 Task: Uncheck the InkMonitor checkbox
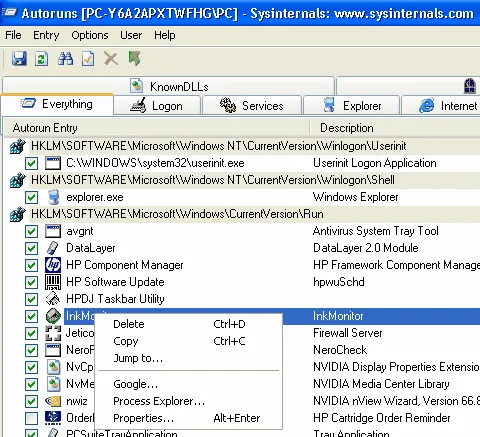pos(32,316)
